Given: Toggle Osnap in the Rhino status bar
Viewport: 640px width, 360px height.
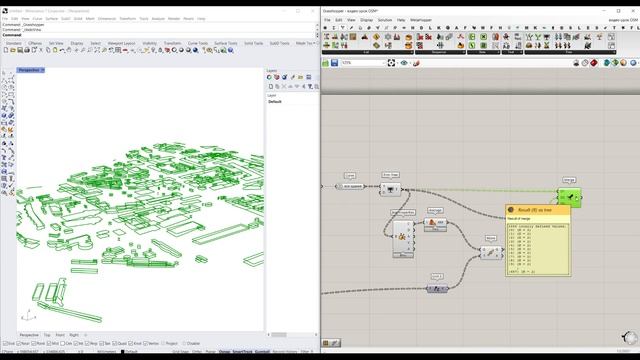Looking at the screenshot, I should 224,351.
